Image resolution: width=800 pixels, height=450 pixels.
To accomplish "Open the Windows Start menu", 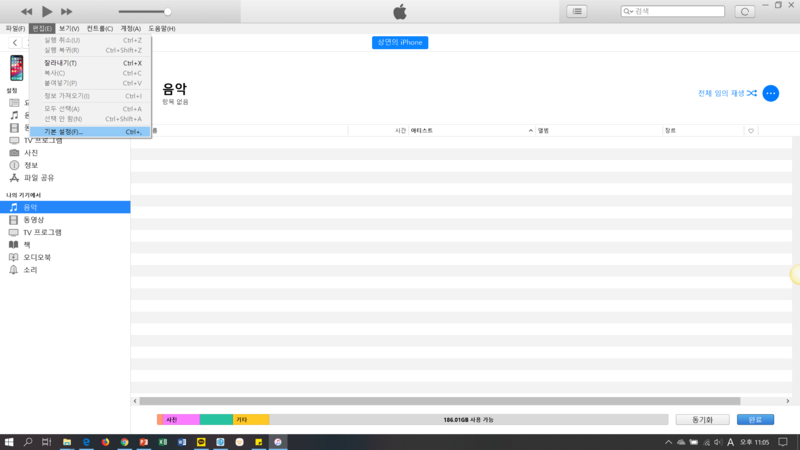I will click(9, 442).
